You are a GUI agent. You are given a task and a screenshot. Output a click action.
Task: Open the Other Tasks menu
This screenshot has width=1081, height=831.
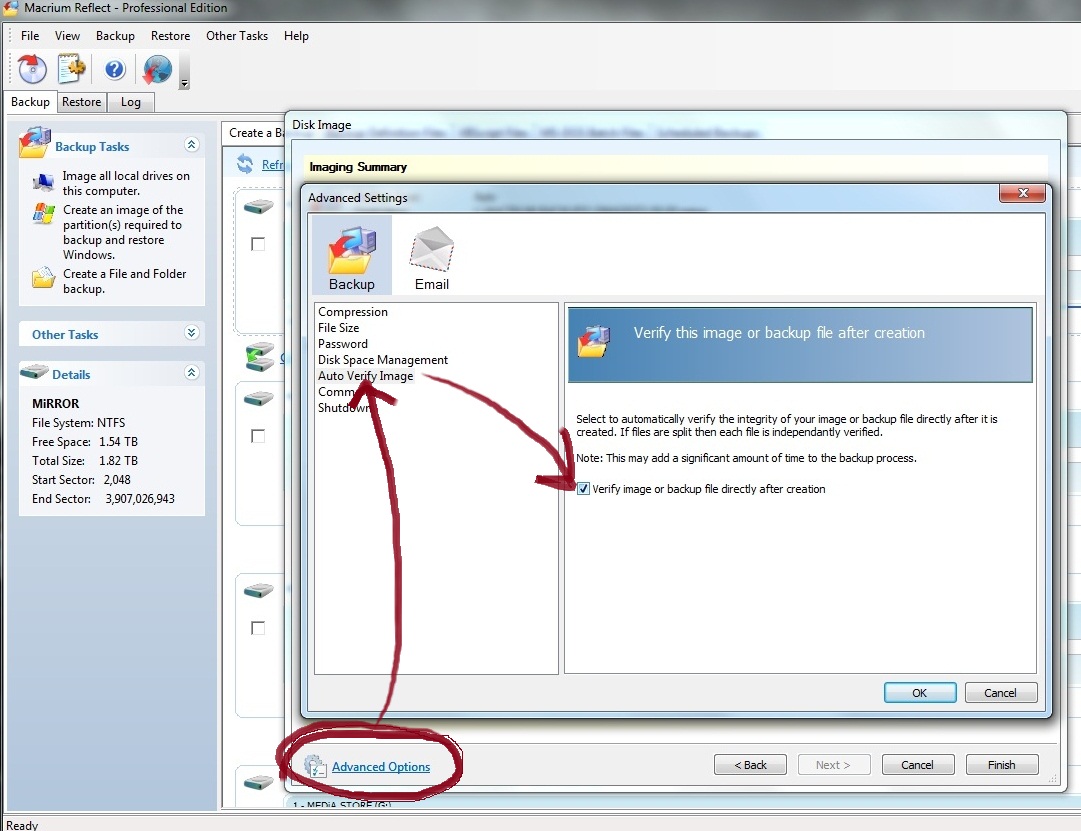pyautogui.click(x=236, y=36)
